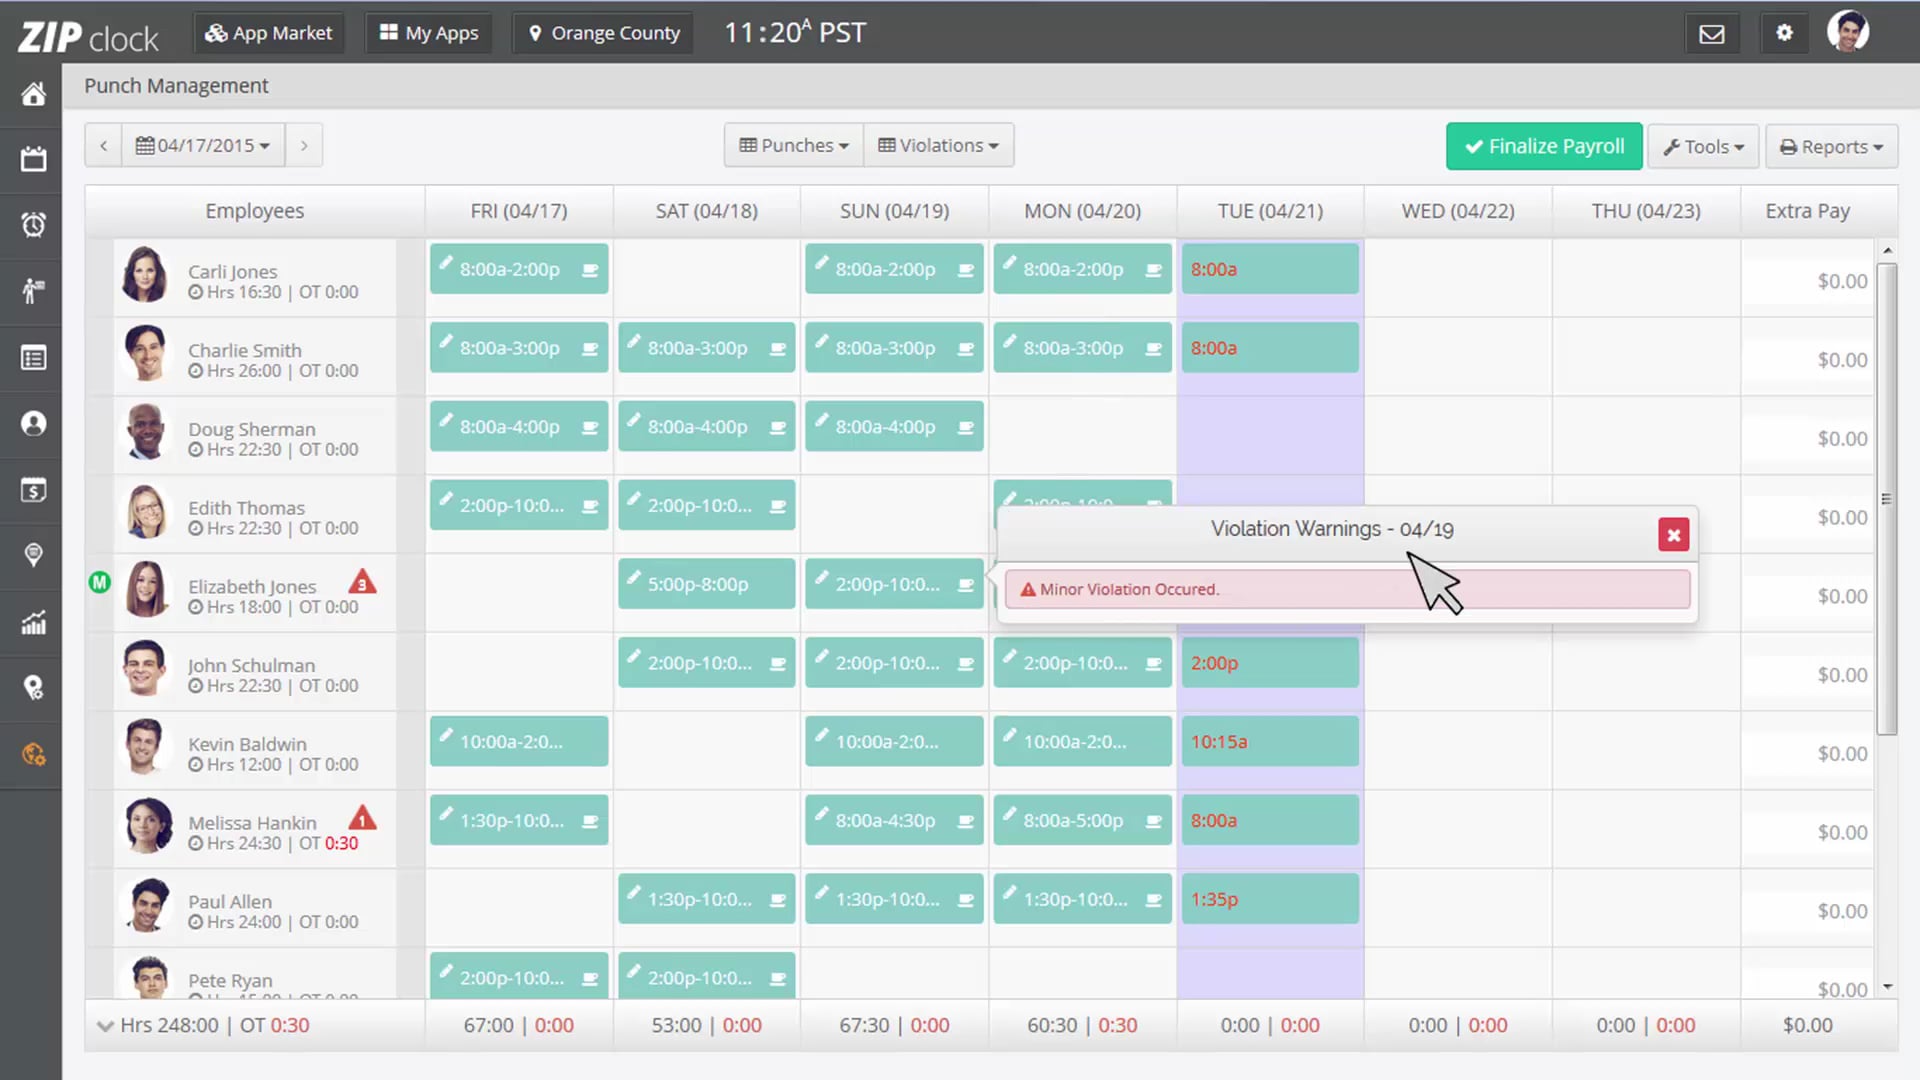
Task: Click the Extra Pay column header
Action: 1807,211
